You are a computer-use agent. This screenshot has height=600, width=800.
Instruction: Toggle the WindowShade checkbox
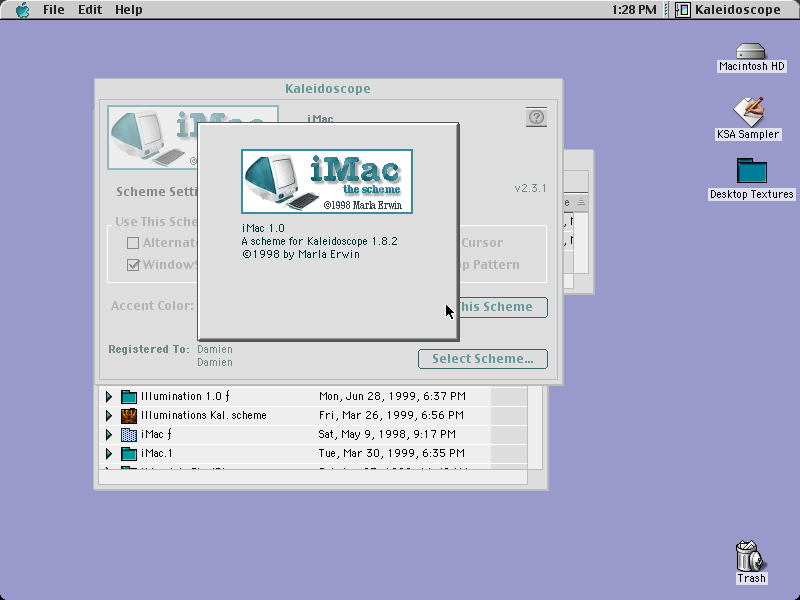pyautogui.click(x=133, y=265)
